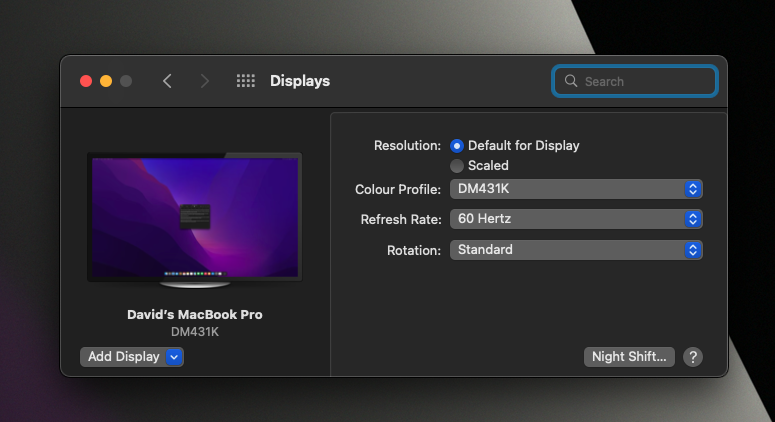The height and width of the screenshot is (422, 775).
Task: Click David's MacBook Pro label
Action: tap(195, 315)
